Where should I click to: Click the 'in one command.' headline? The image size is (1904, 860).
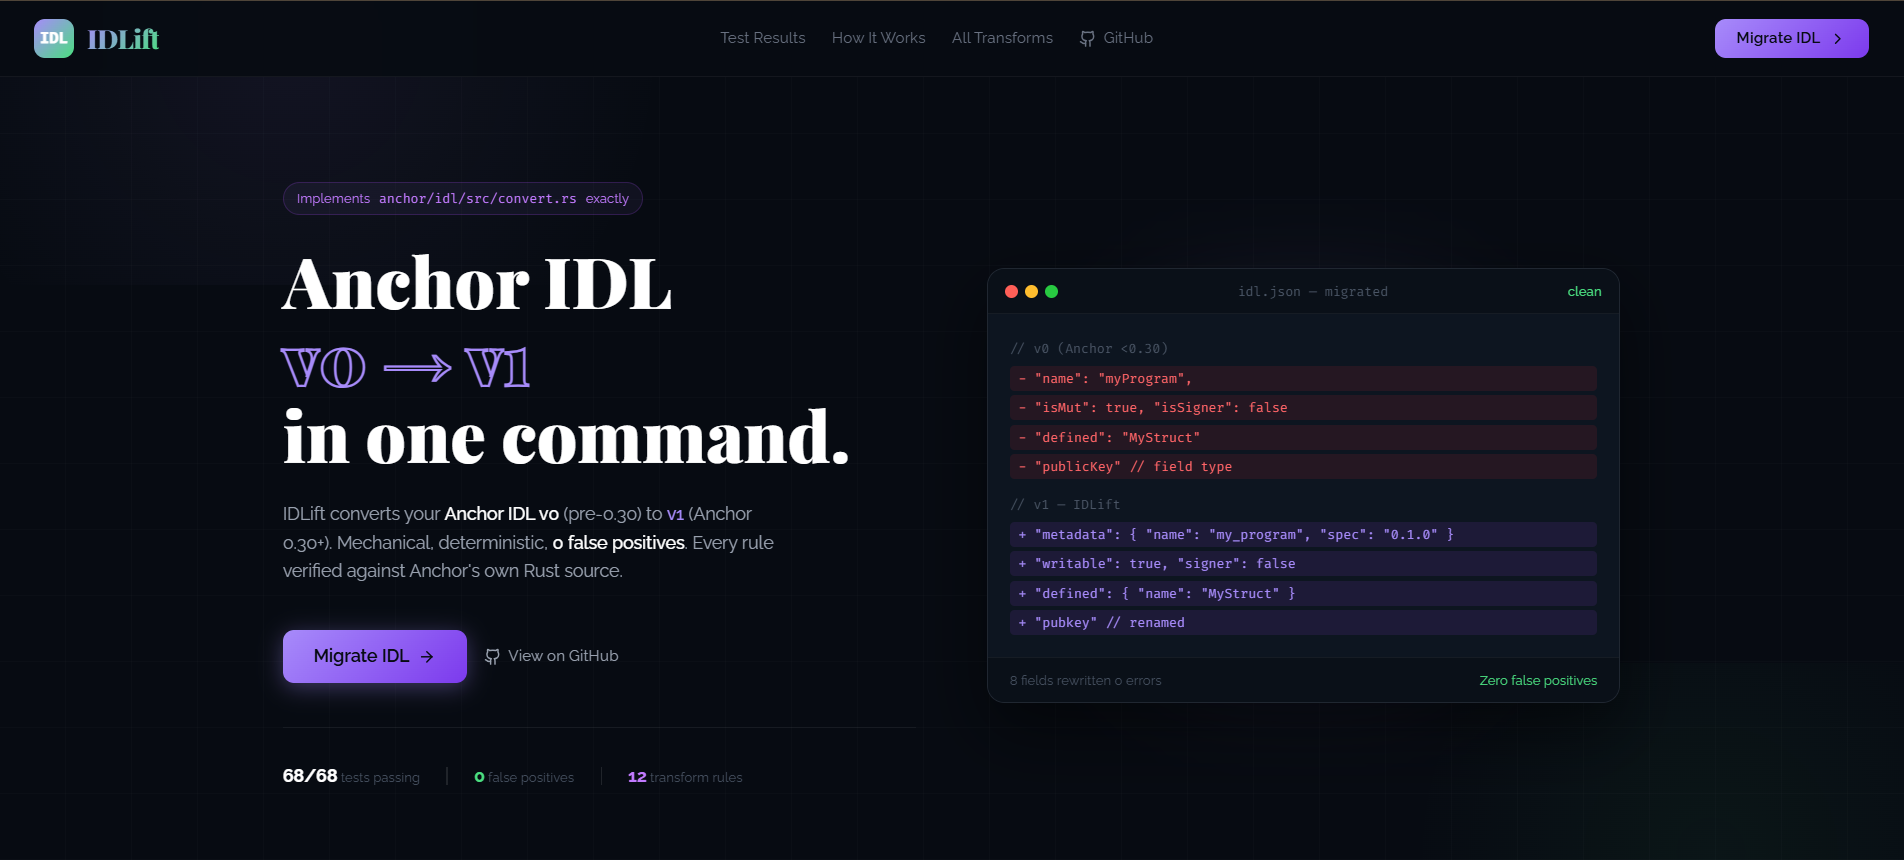566,437
